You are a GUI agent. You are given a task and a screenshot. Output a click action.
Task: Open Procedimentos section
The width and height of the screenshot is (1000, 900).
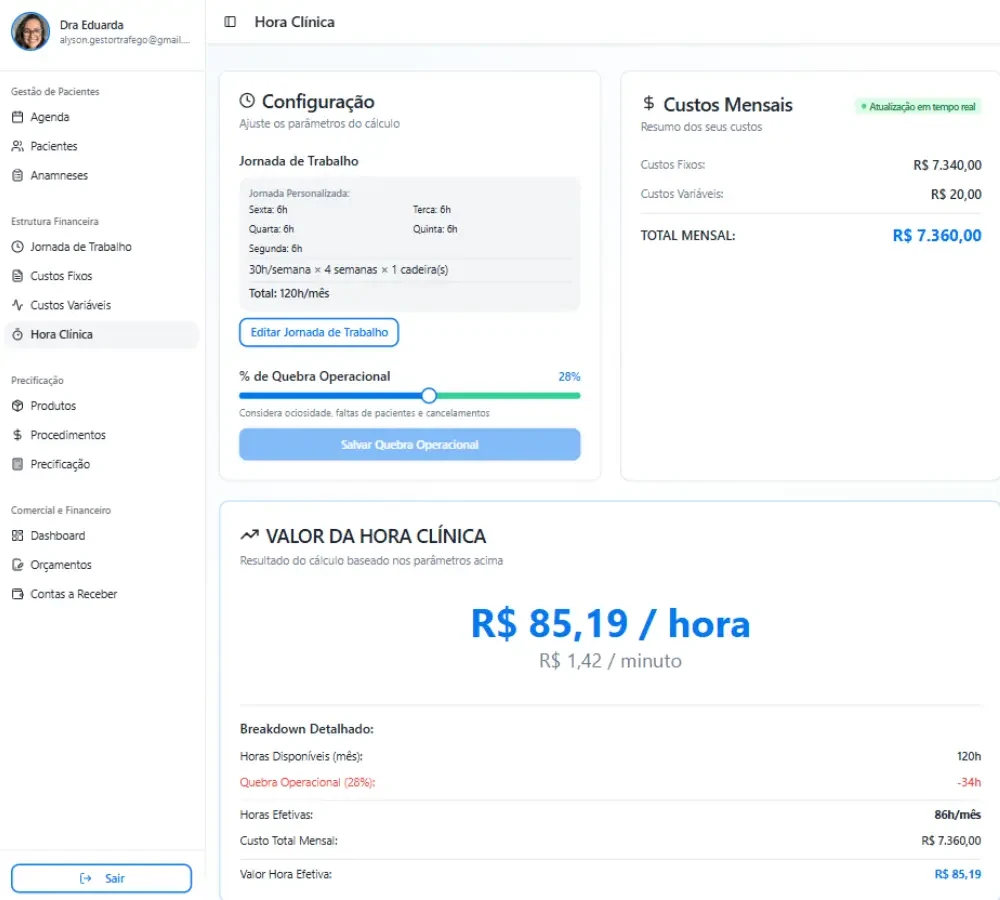point(102,435)
